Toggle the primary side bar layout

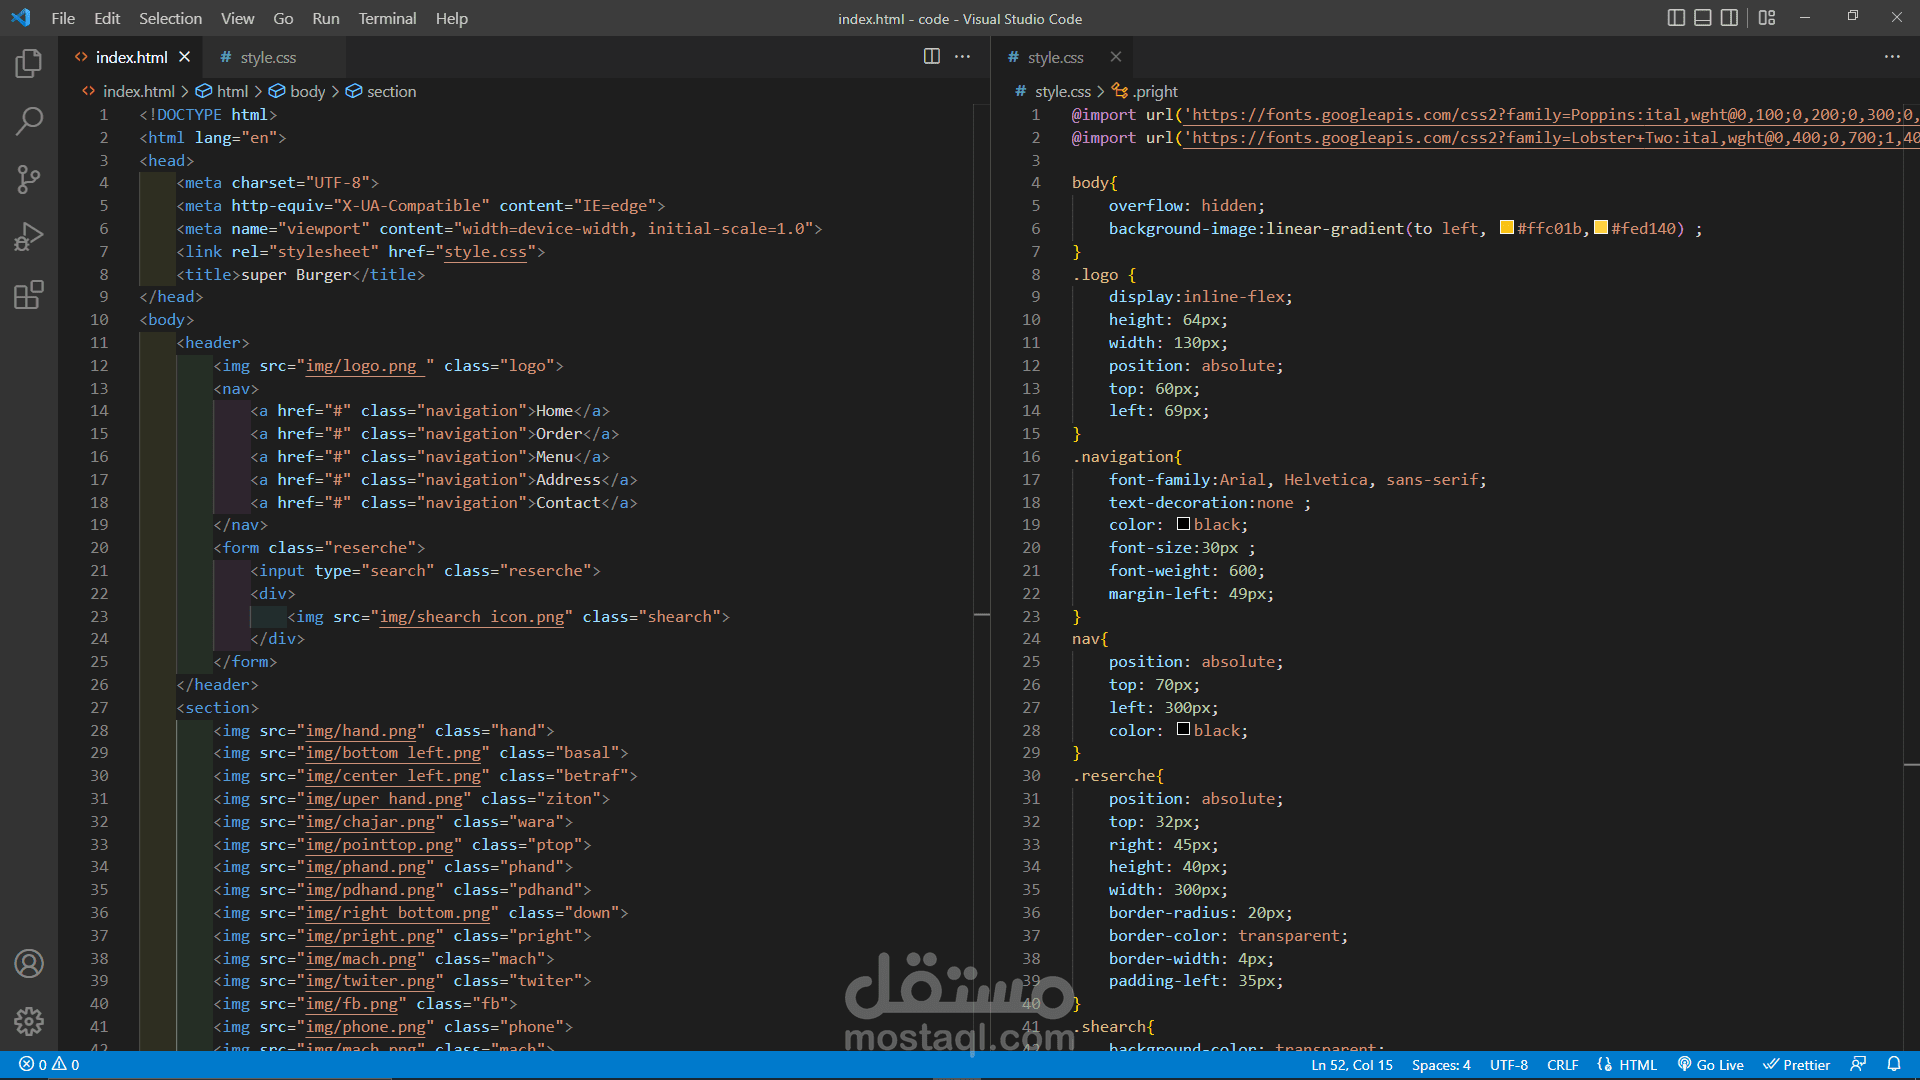point(1677,18)
